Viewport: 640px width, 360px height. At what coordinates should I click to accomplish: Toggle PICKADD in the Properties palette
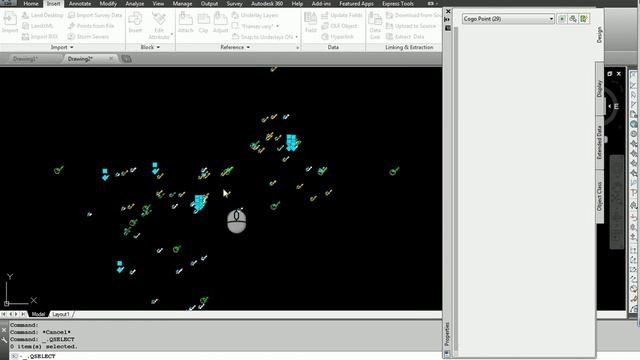(562, 19)
